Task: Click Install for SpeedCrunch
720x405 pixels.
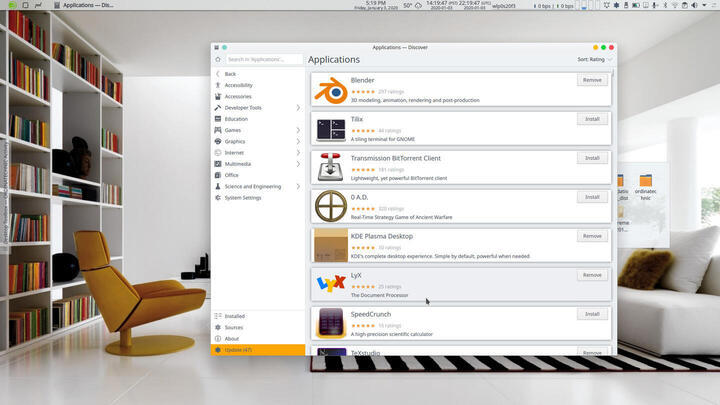Action: 592,314
